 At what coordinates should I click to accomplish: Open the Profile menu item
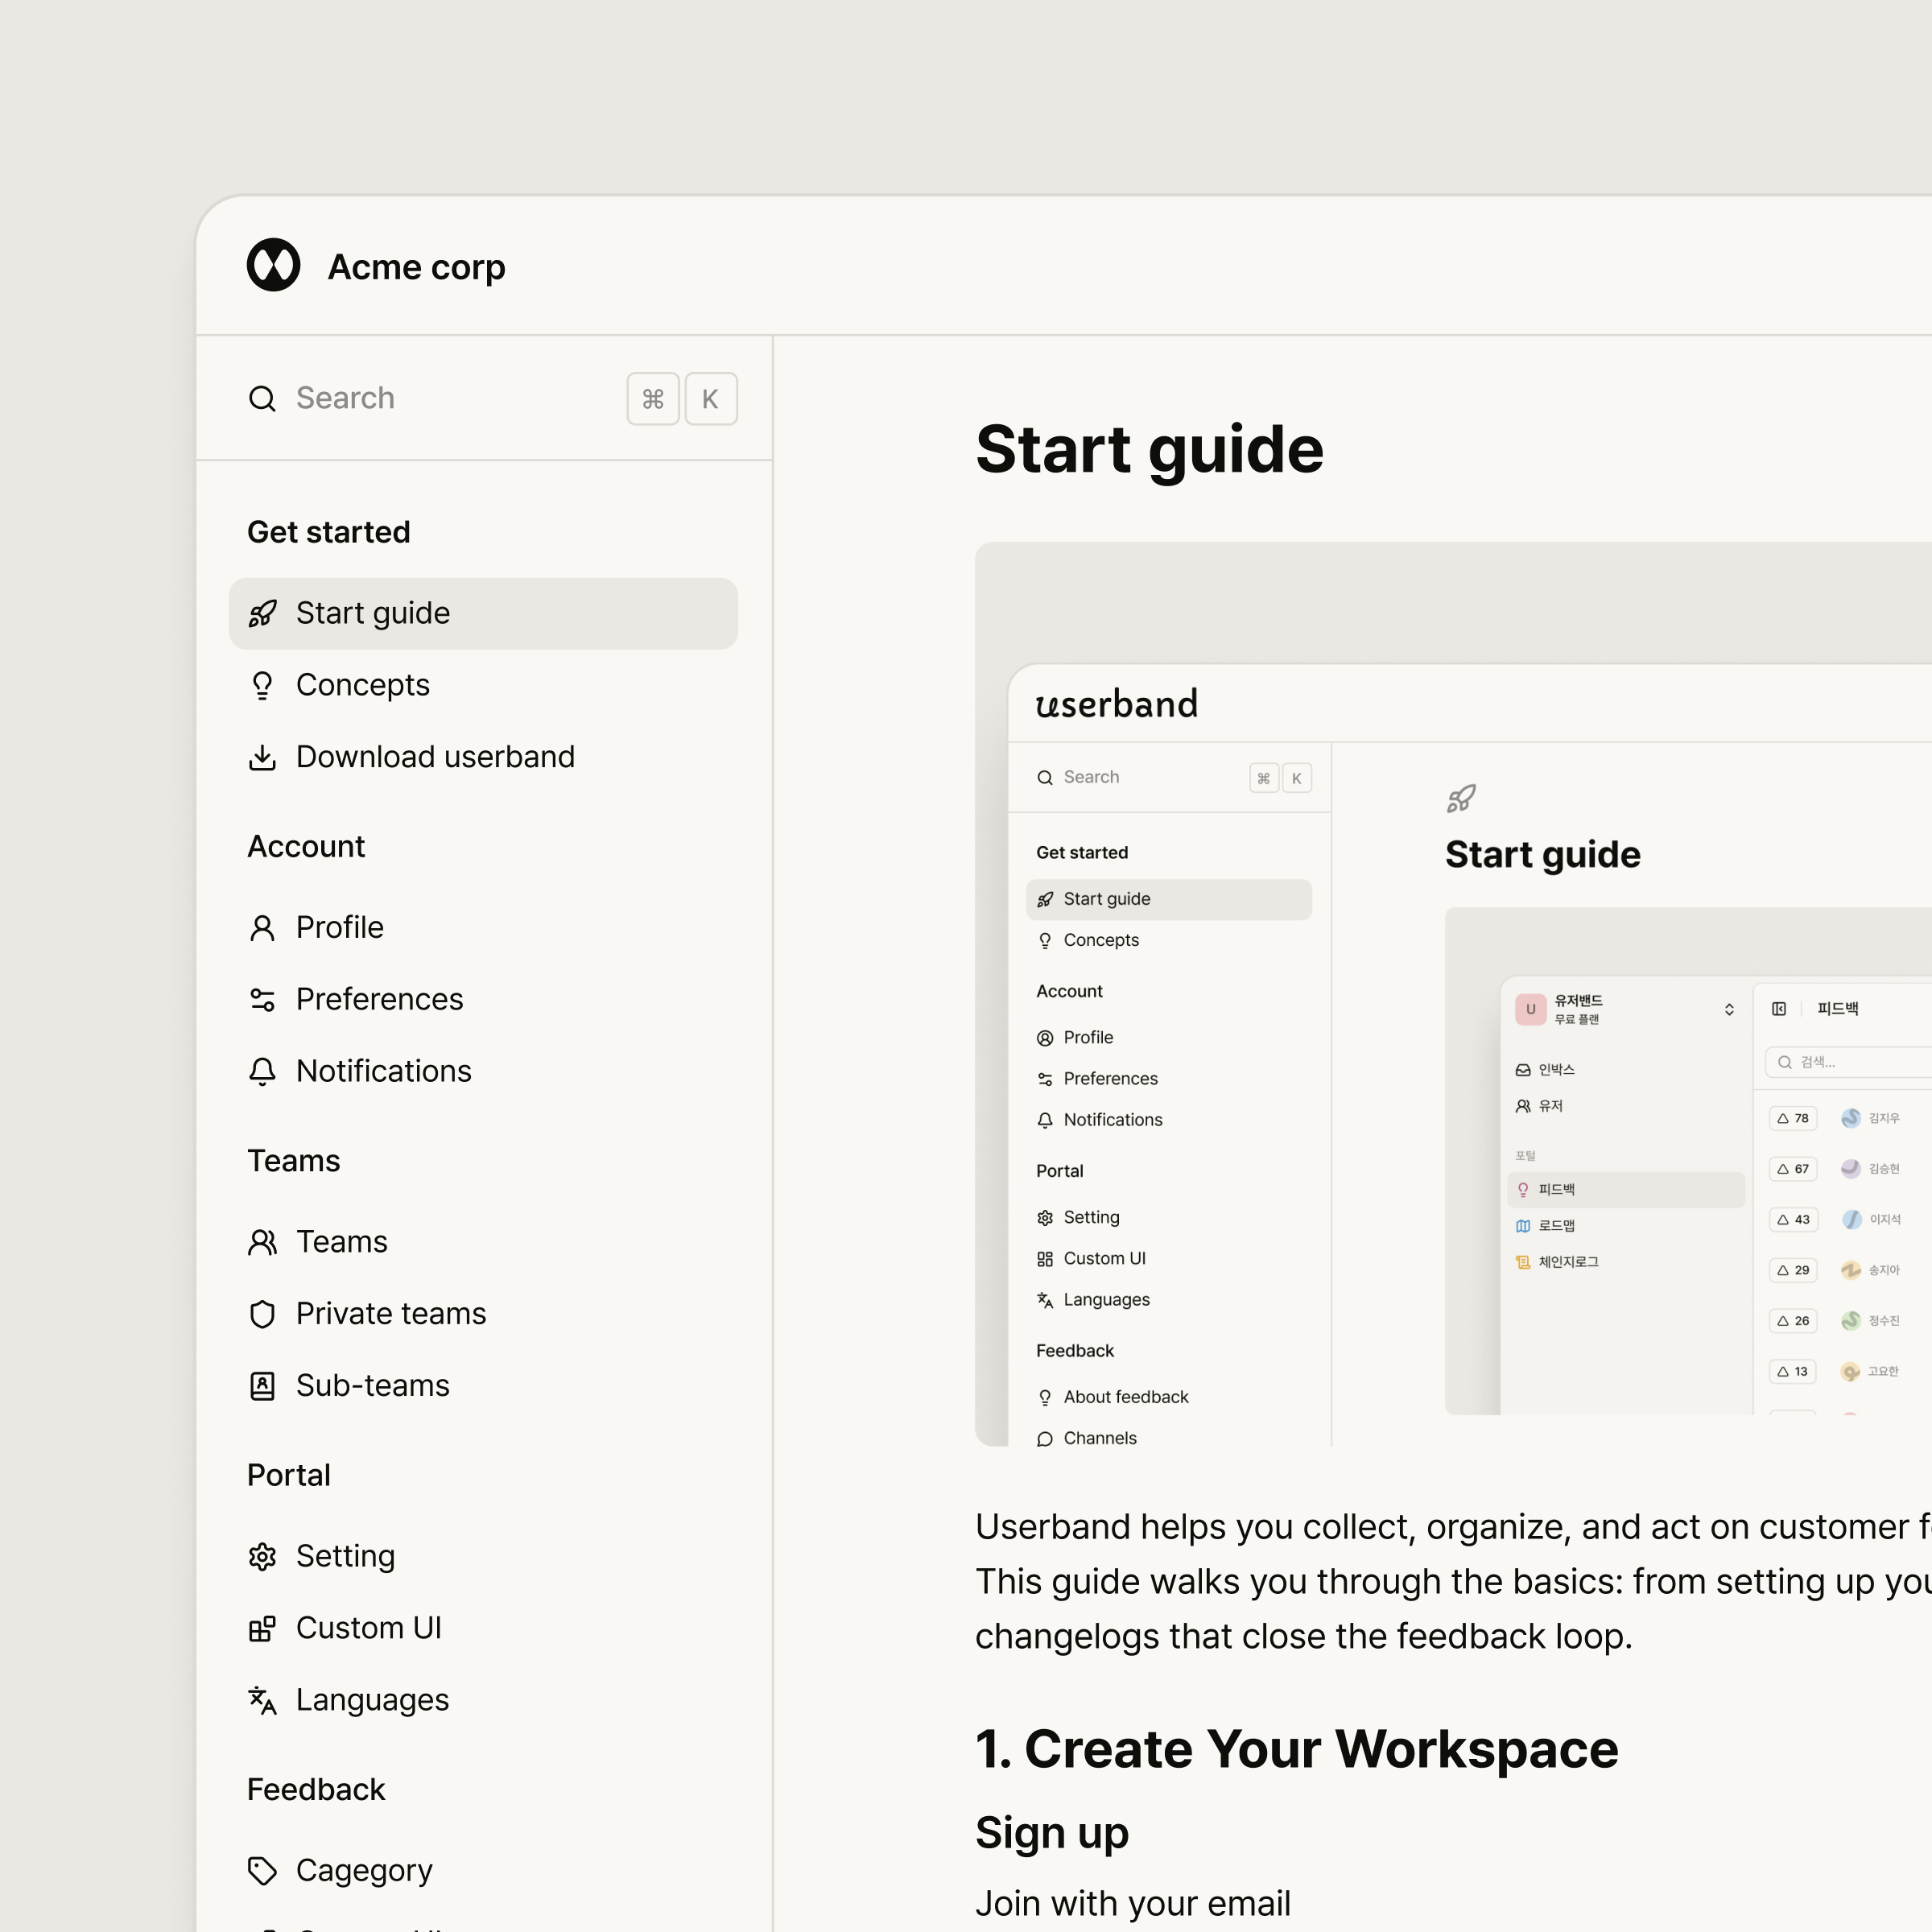point(339,927)
